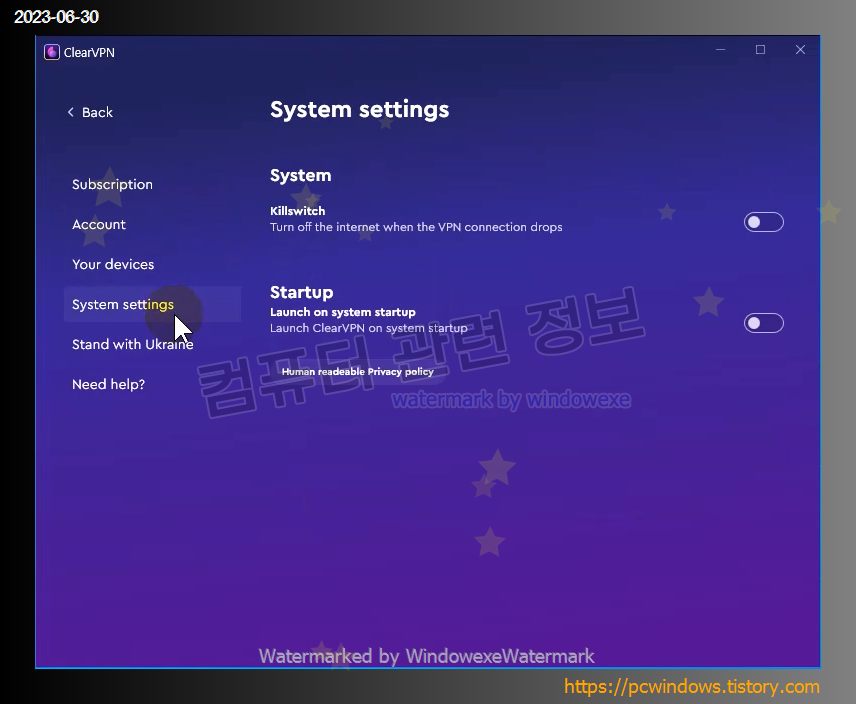The image size is (856, 704).
Task: Click the ClearVPN title text
Action: click(89, 52)
